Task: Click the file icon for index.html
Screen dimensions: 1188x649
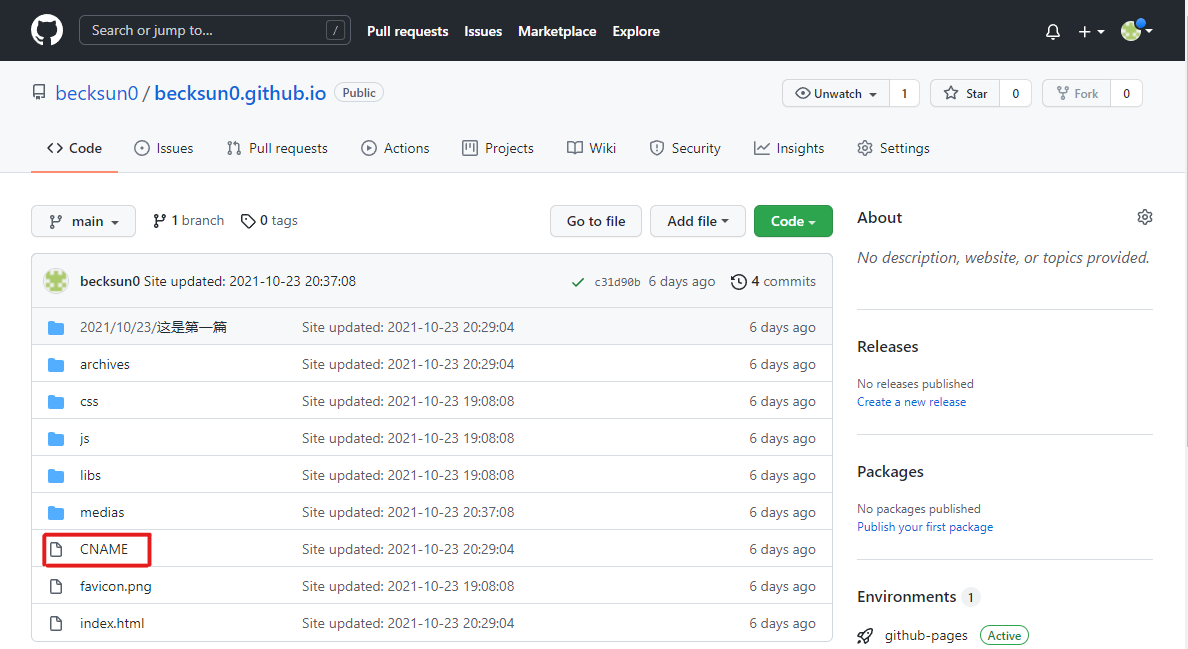Action: [56, 623]
